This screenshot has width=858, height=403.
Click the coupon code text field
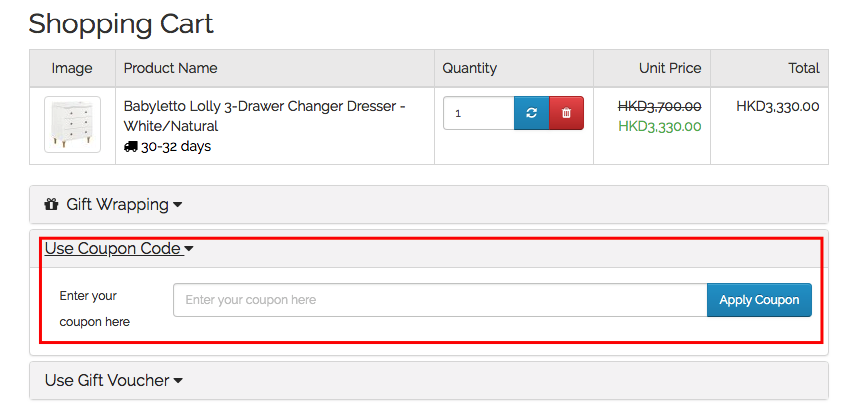click(x=440, y=300)
